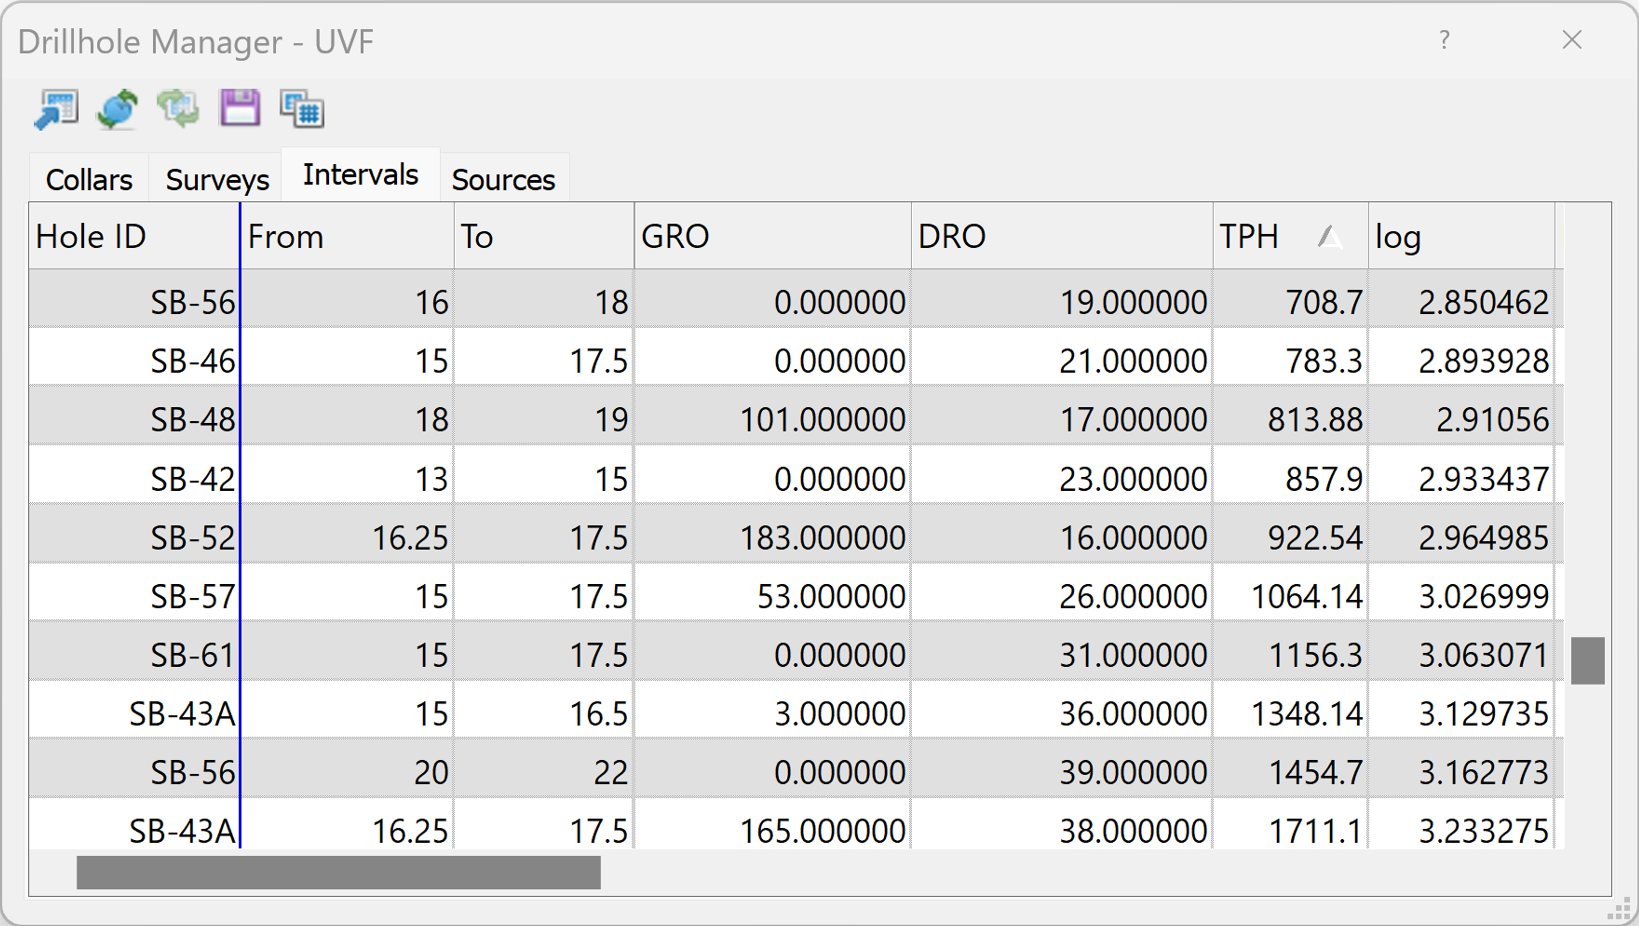Switch to the Intervals tab

click(x=360, y=173)
